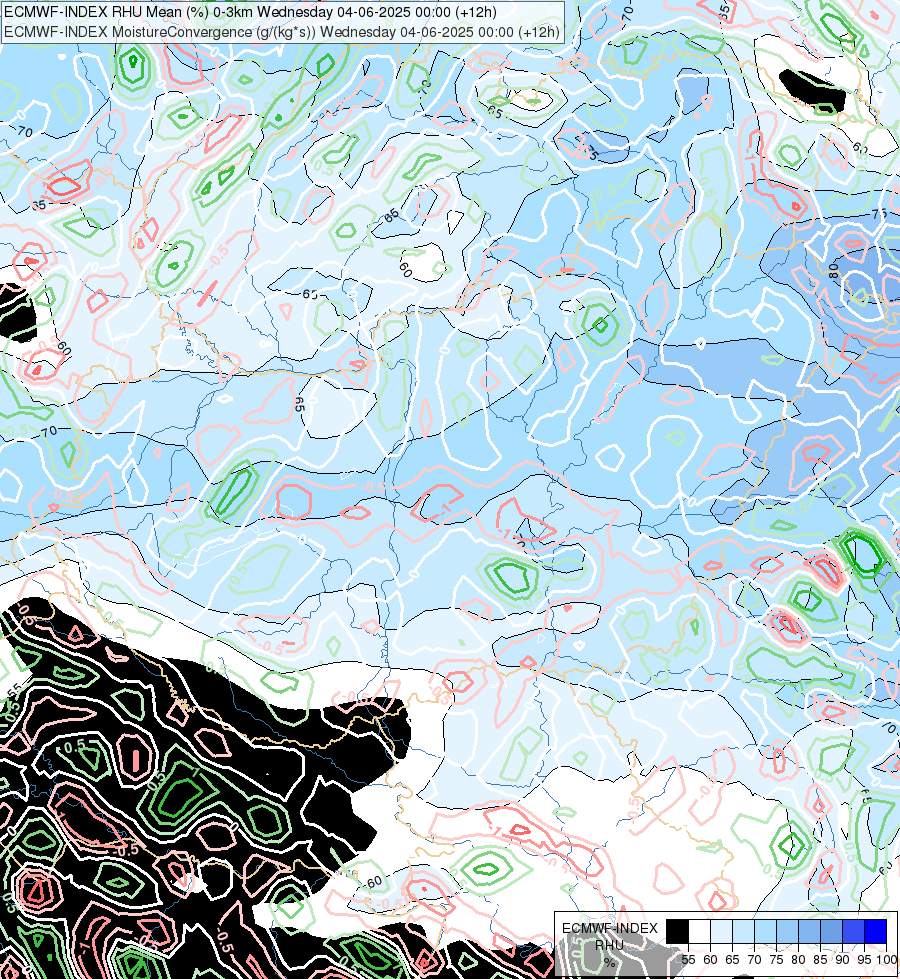Click the RHU label in the legend

pos(610,945)
